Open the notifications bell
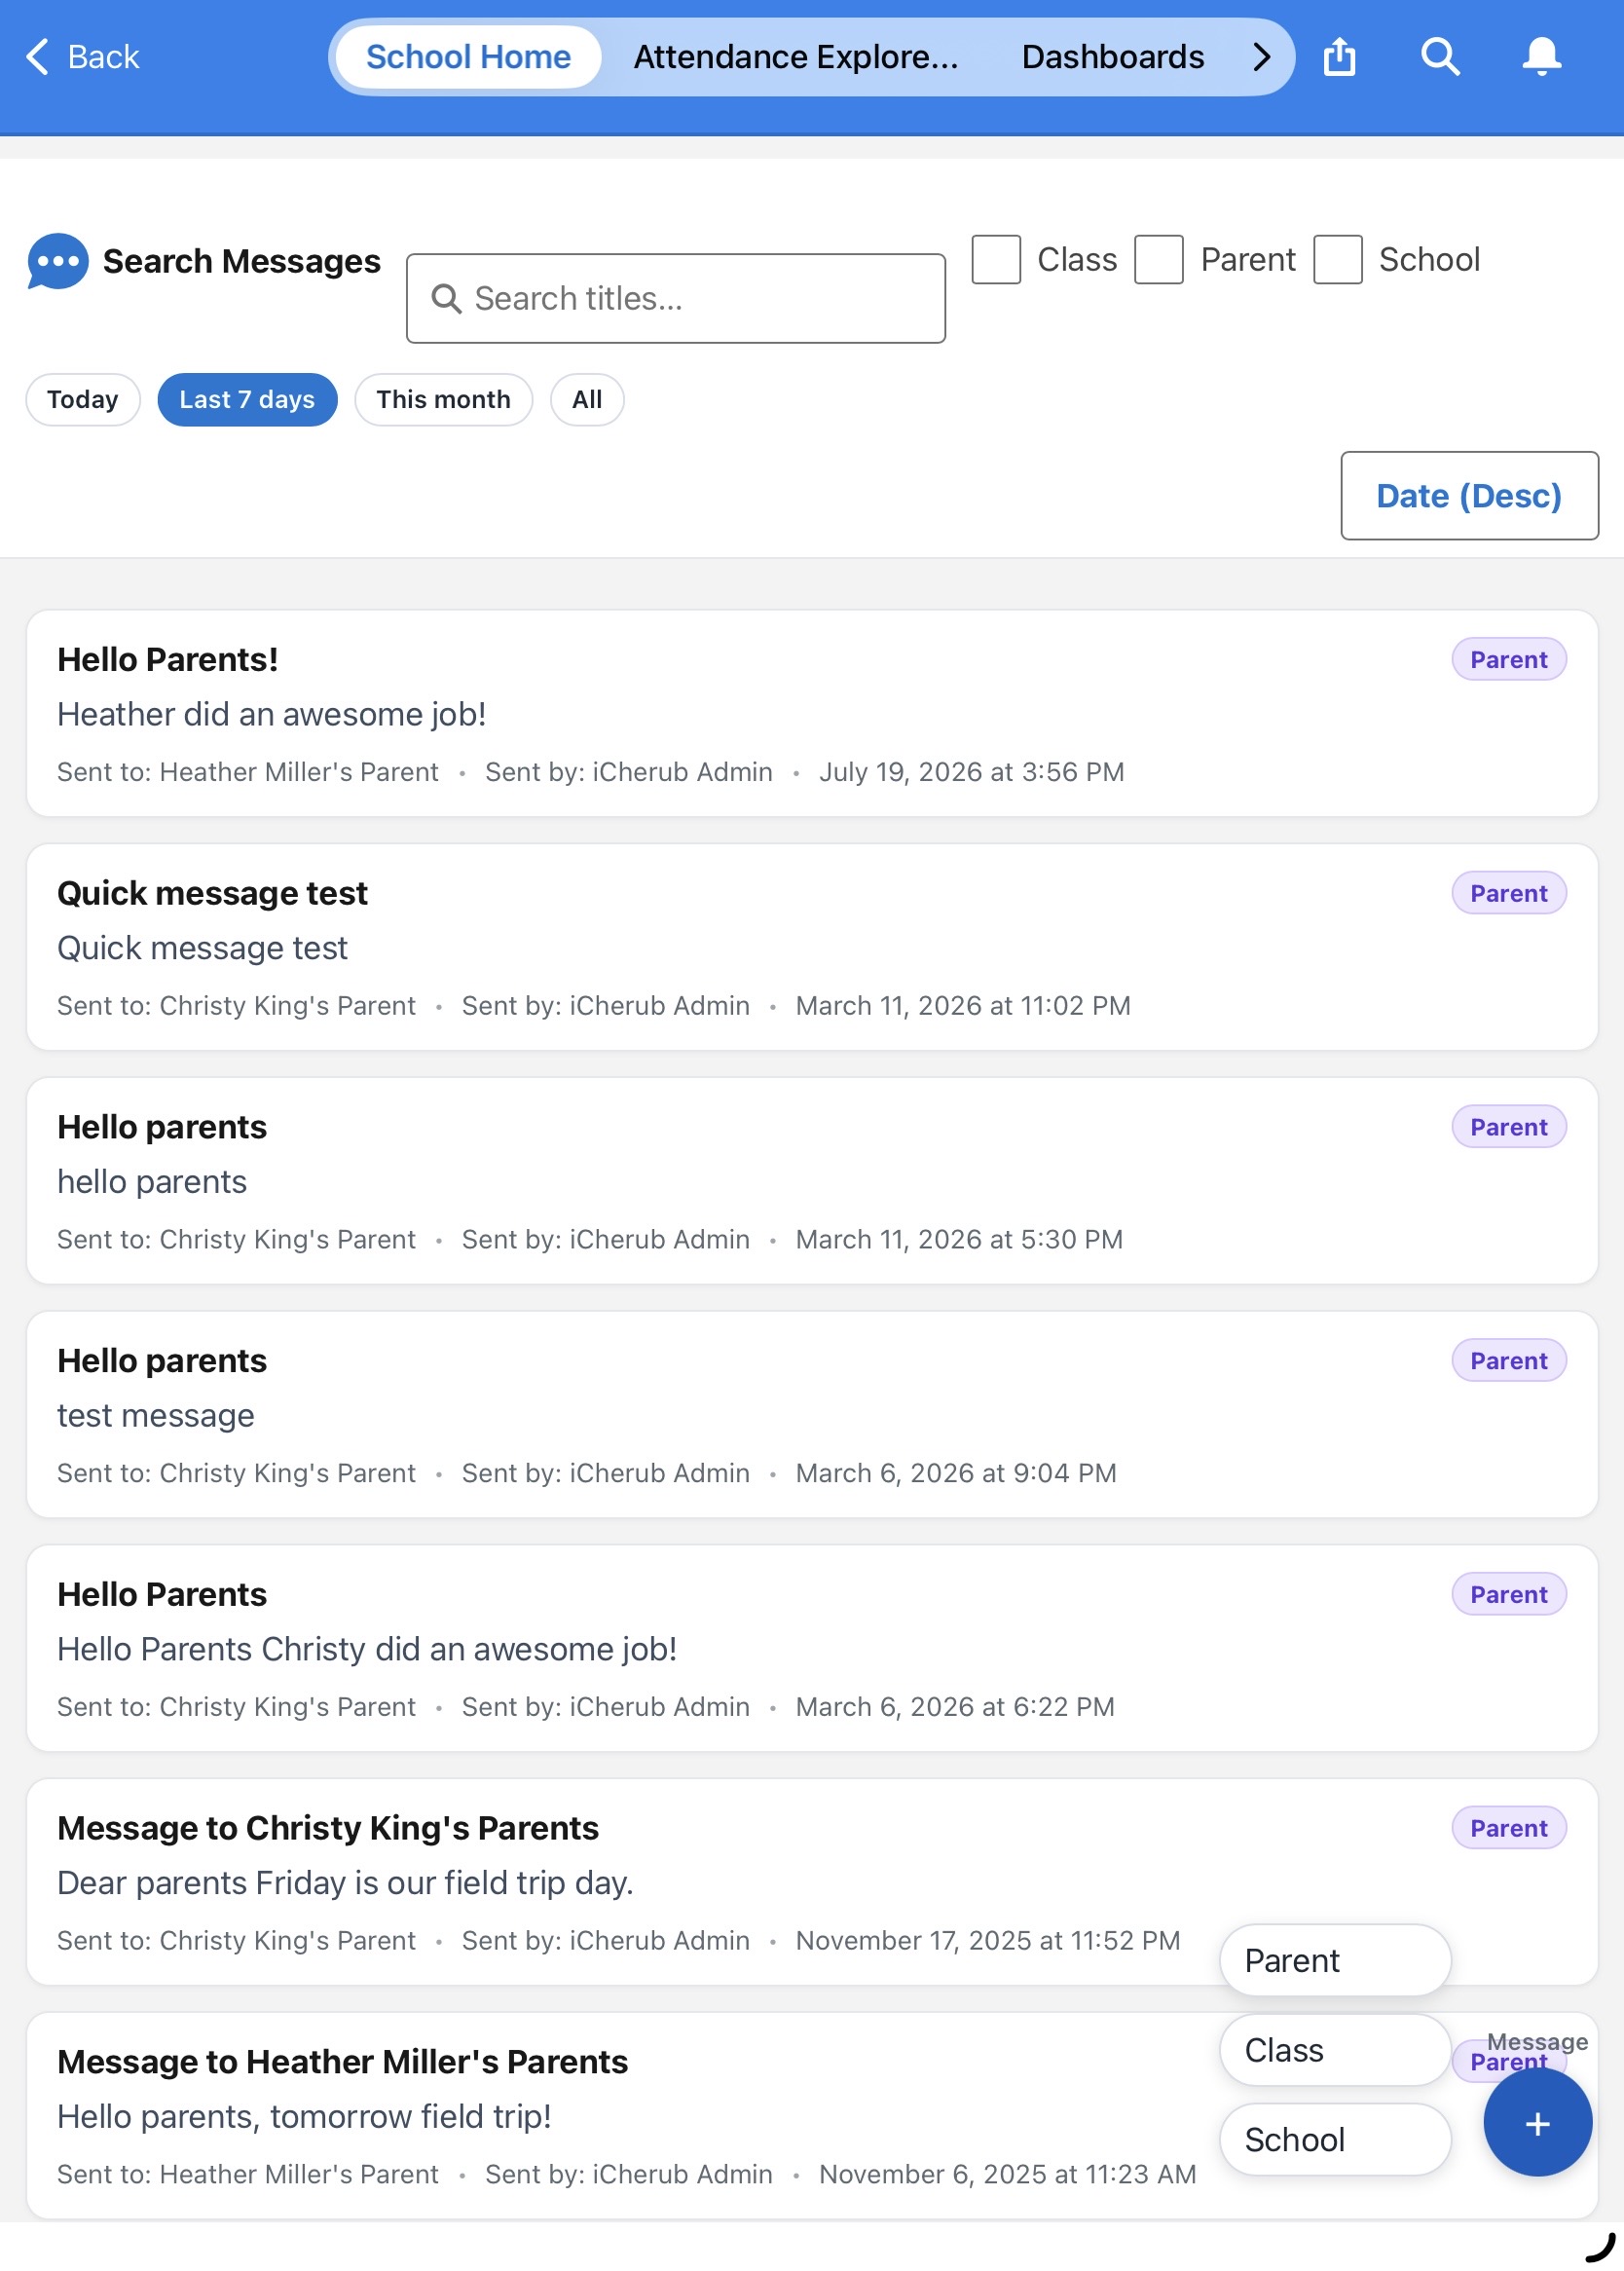1624x2271 pixels. point(1541,56)
